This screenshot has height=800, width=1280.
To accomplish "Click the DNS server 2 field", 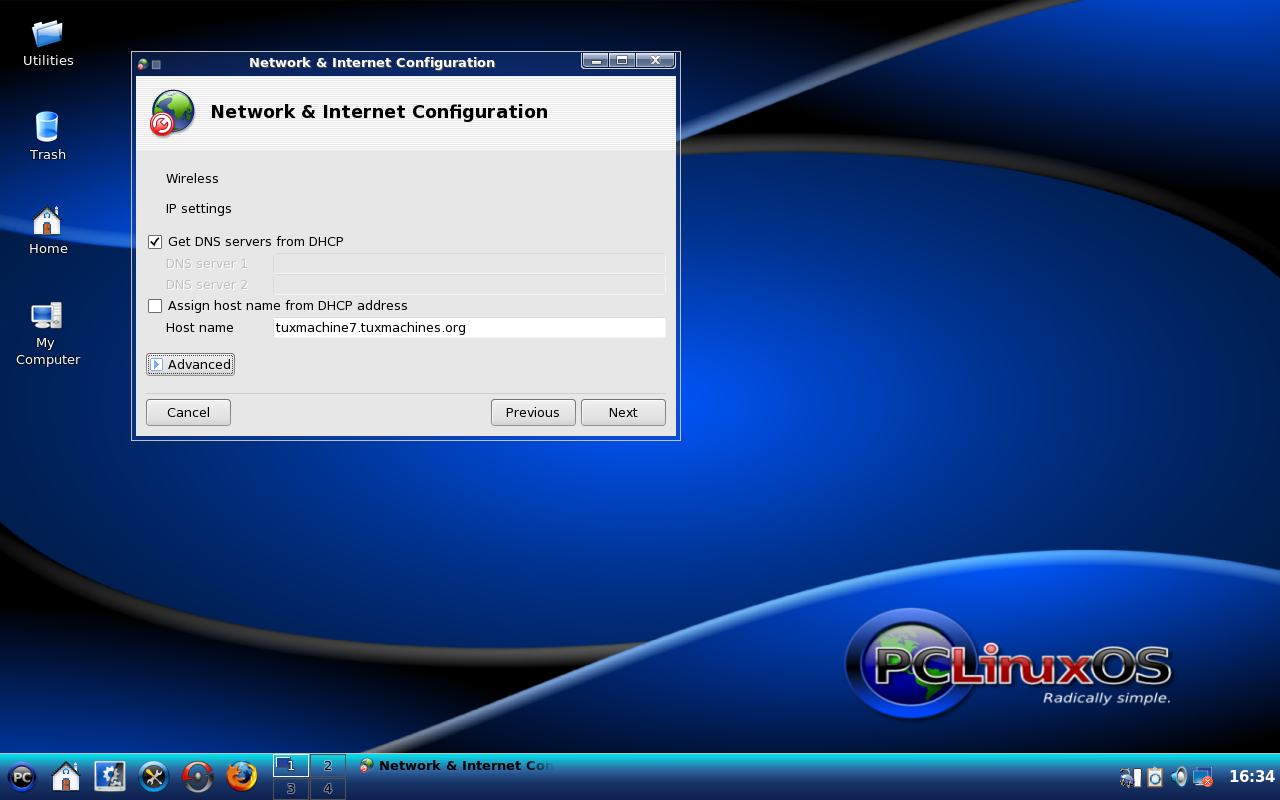I will click(x=469, y=285).
